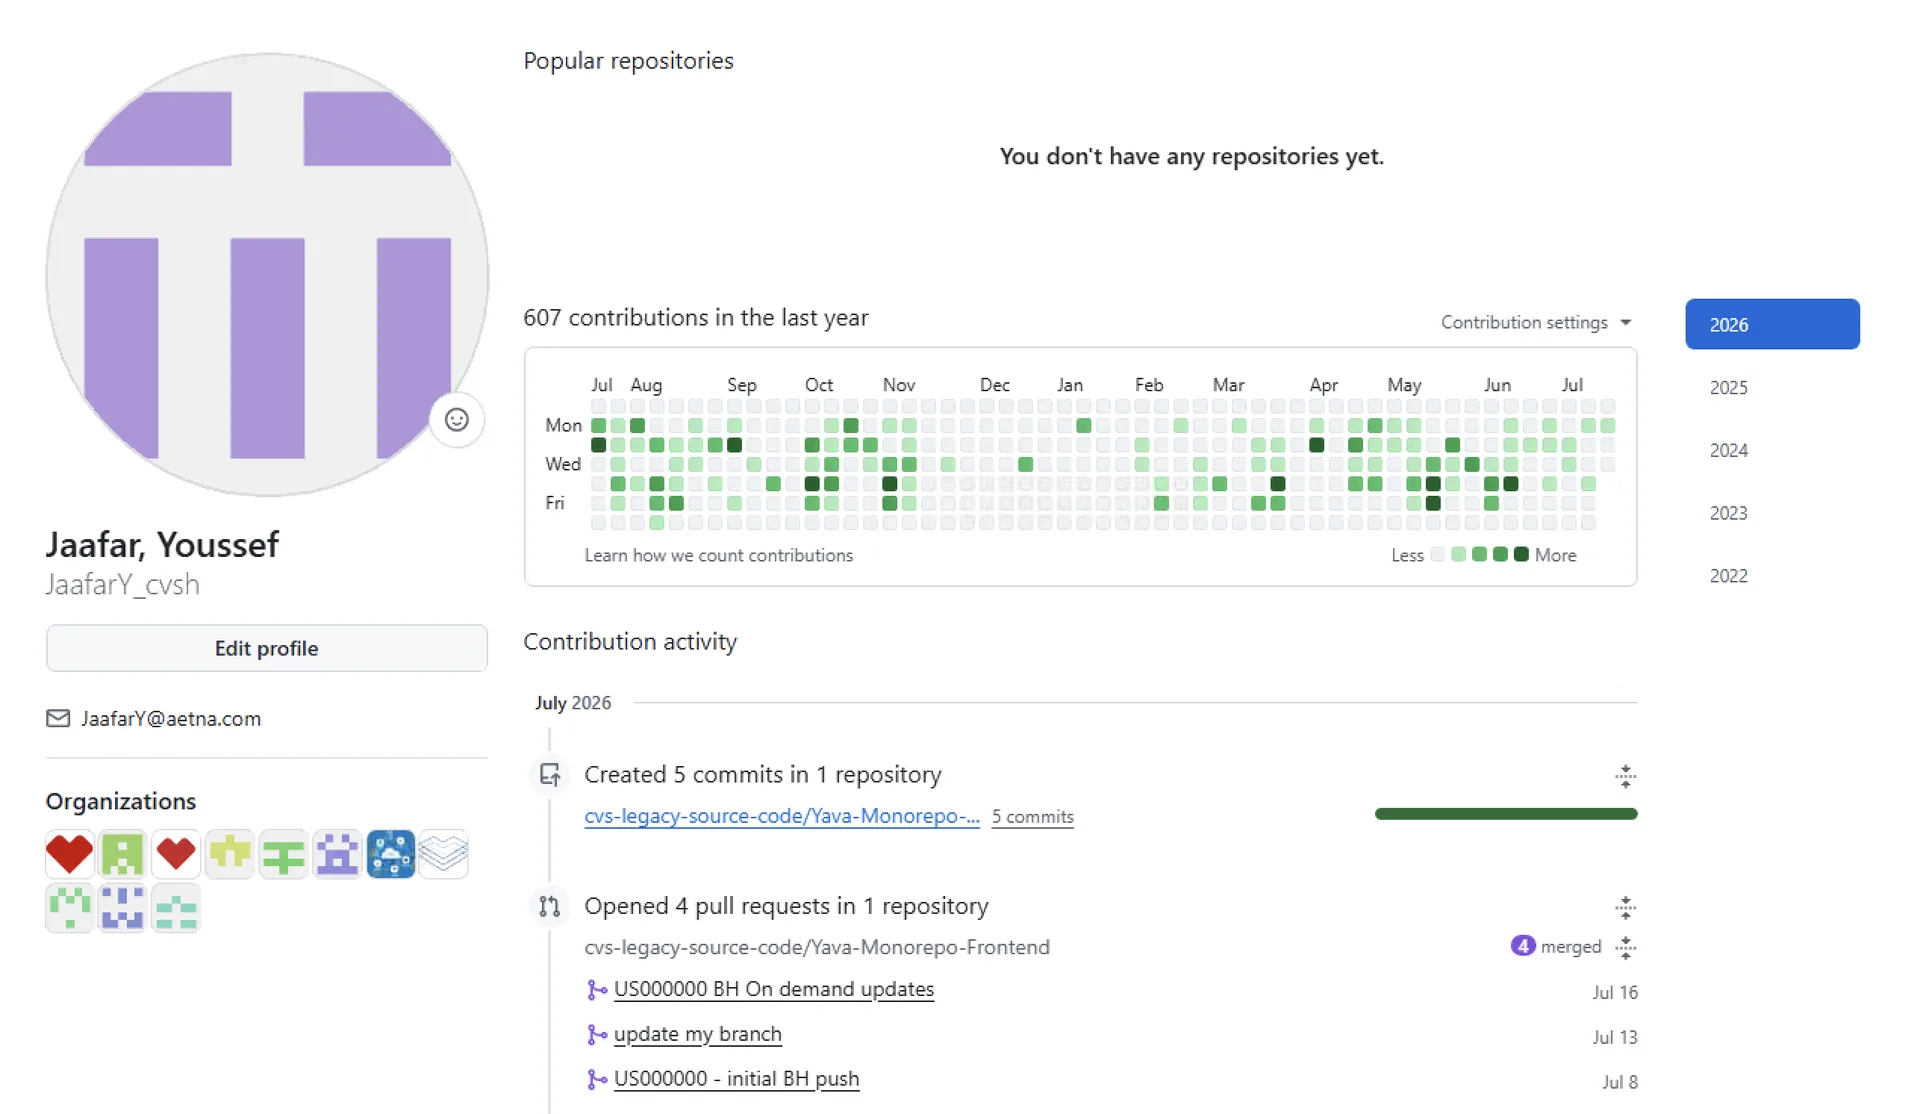
Task: Click the Organizations heading
Action: [x=121, y=801]
